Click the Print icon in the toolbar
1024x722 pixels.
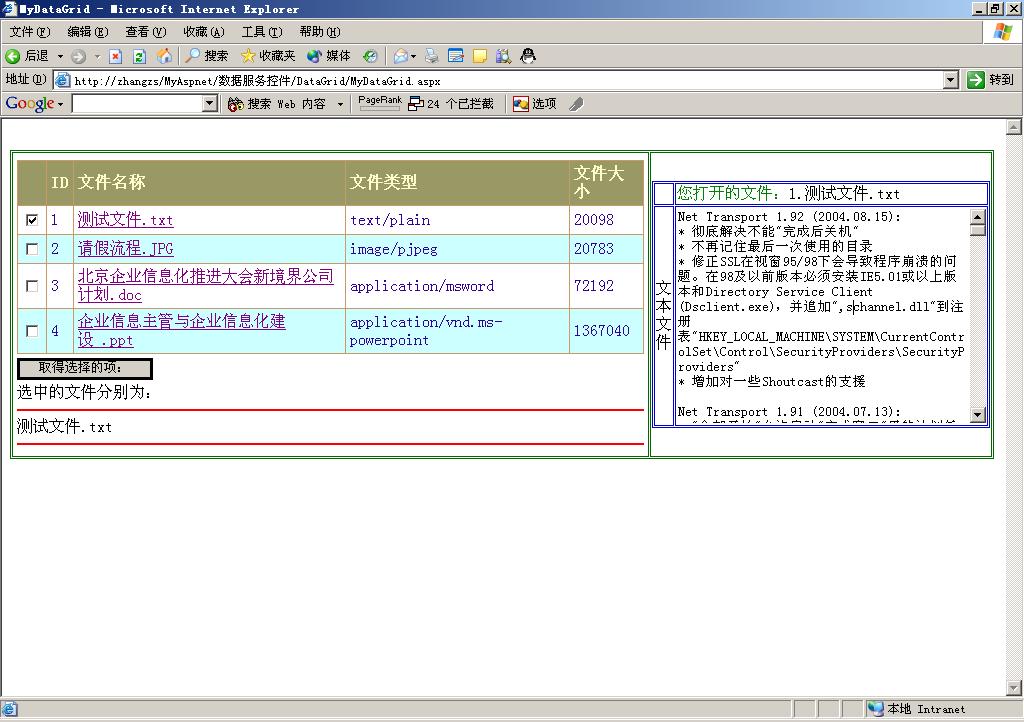click(x=431, y=56)
